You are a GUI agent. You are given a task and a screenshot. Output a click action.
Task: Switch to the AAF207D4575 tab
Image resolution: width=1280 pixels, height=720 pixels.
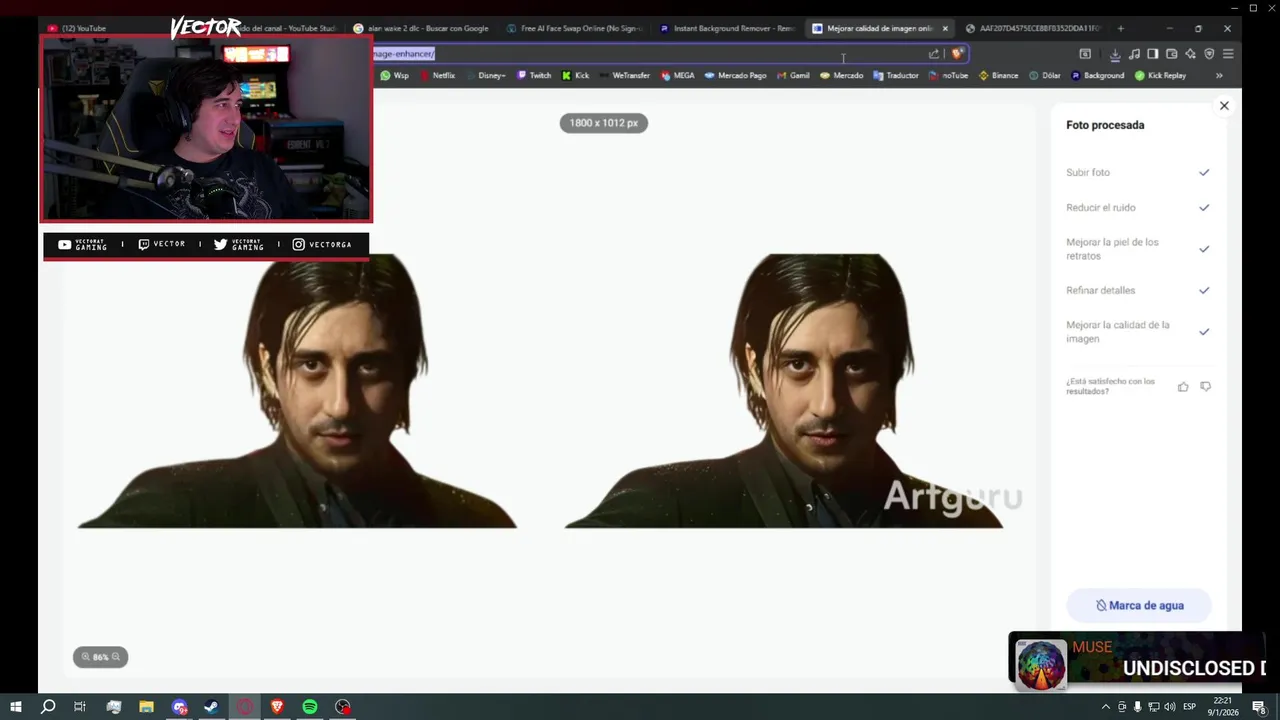[x=1033, y=28]
